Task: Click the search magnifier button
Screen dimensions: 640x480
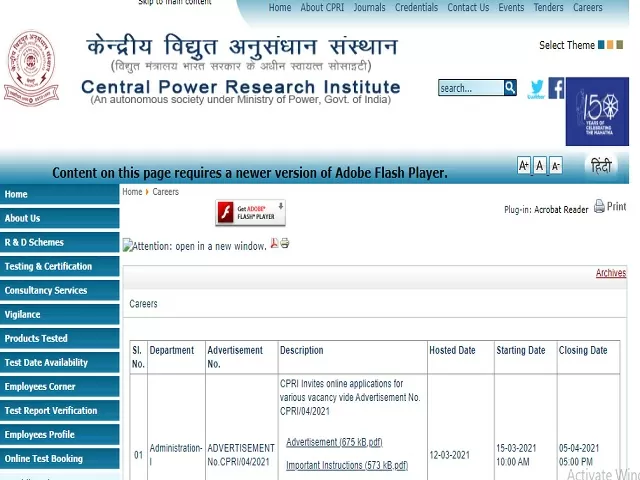Action: 510,87
